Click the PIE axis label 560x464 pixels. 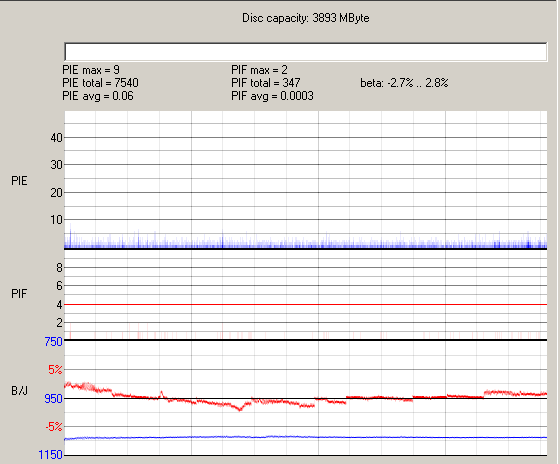[x=19, y=180]
